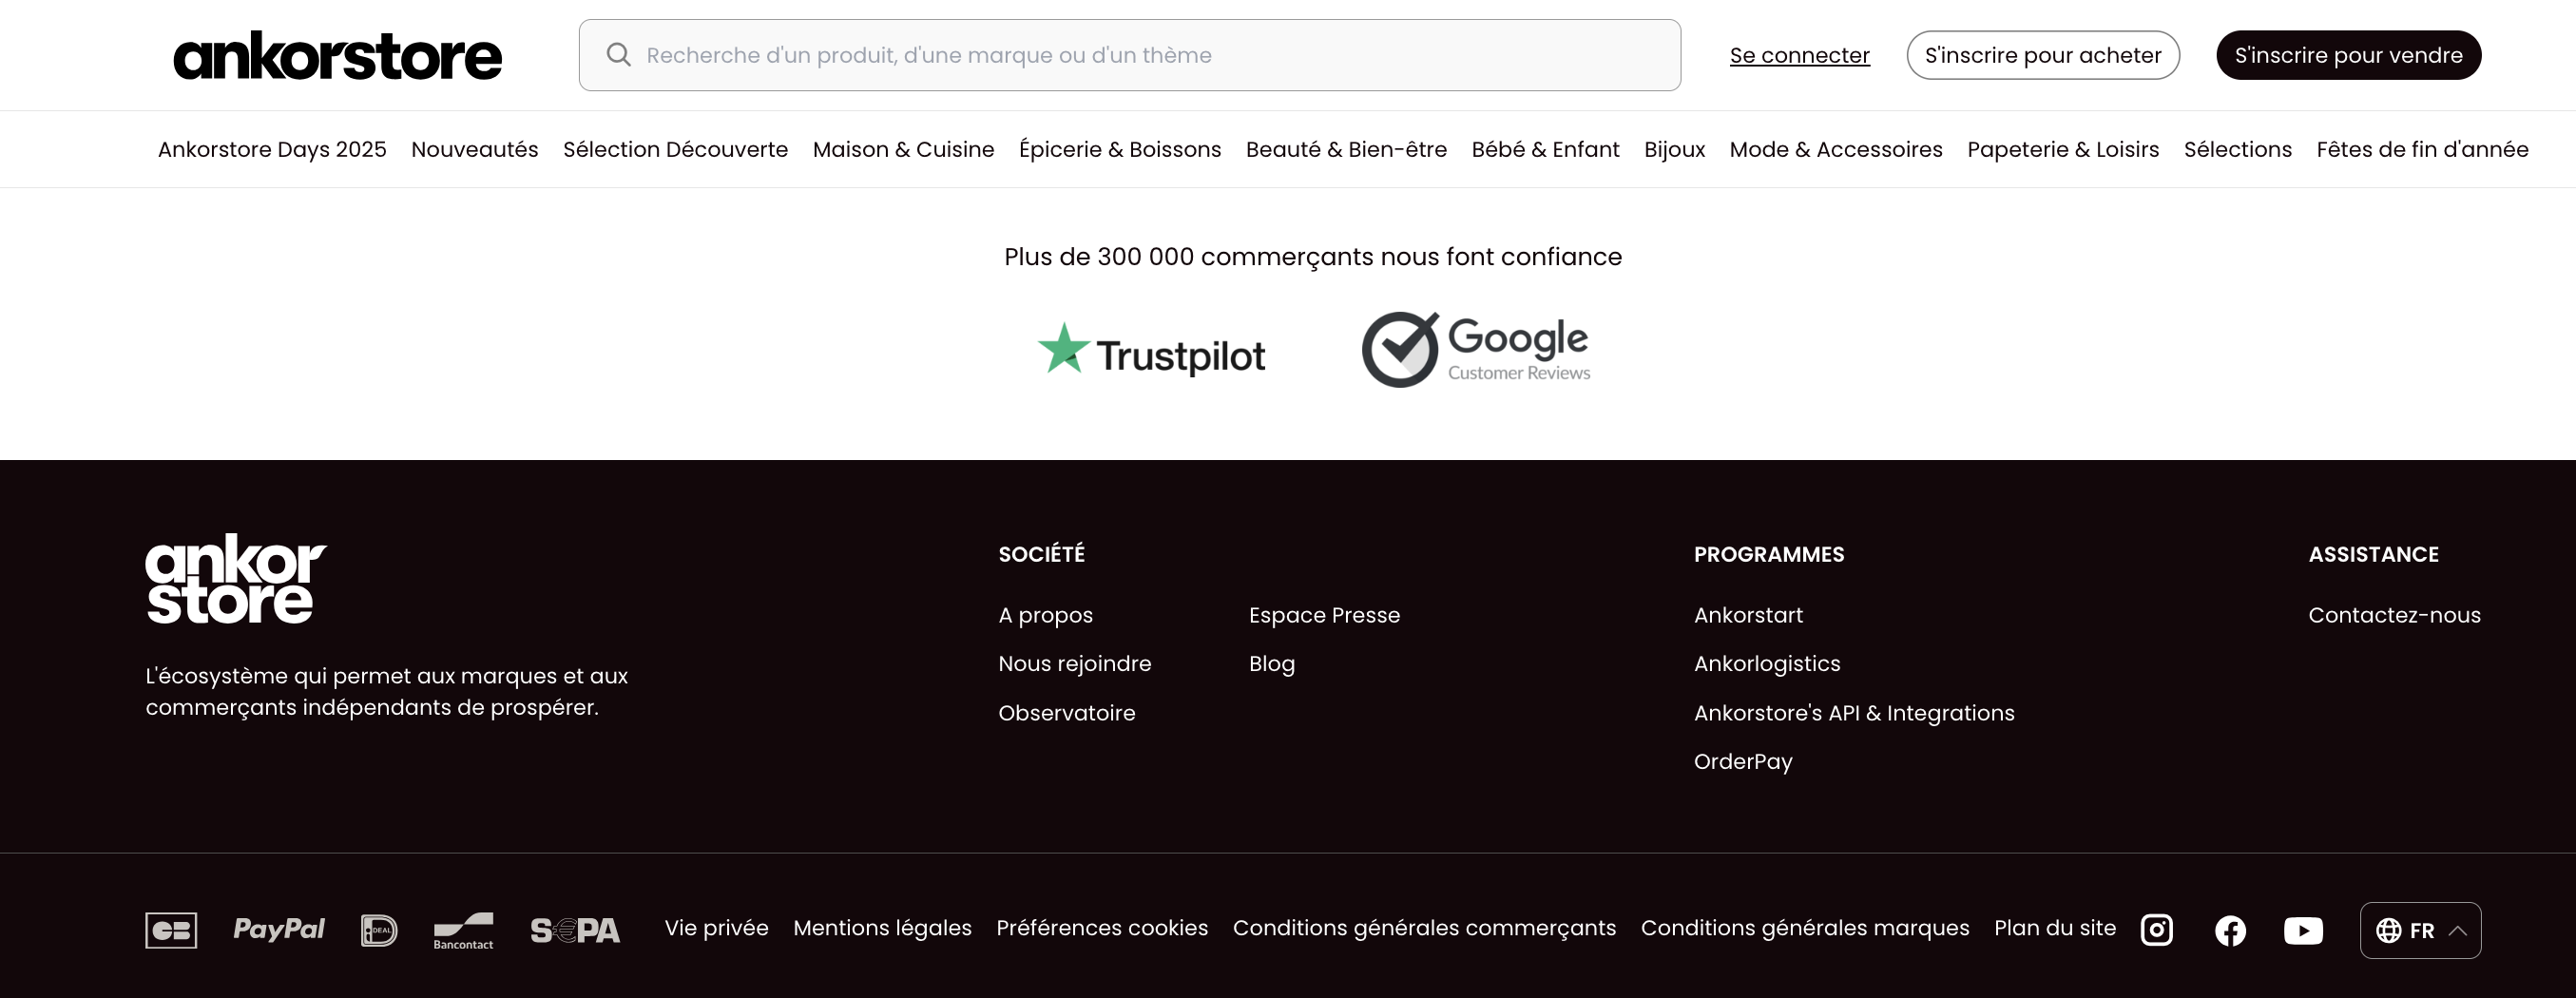Follow the Se connecter link

click(1799, 55)
